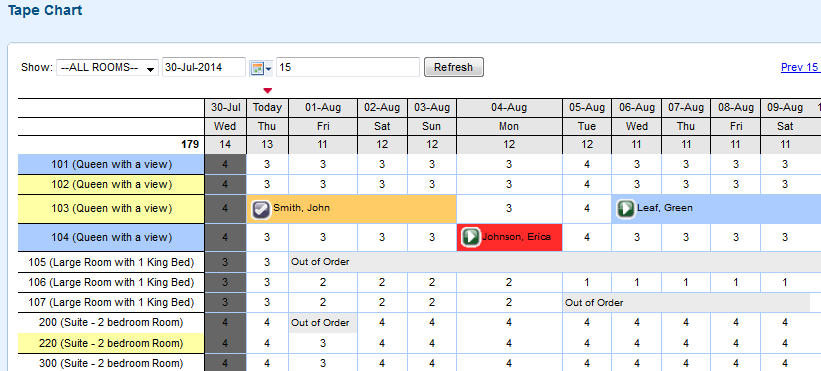This screenshot has height=371, width=821.
Task: Click the 03-Aug column header
Action: point(432,108)
